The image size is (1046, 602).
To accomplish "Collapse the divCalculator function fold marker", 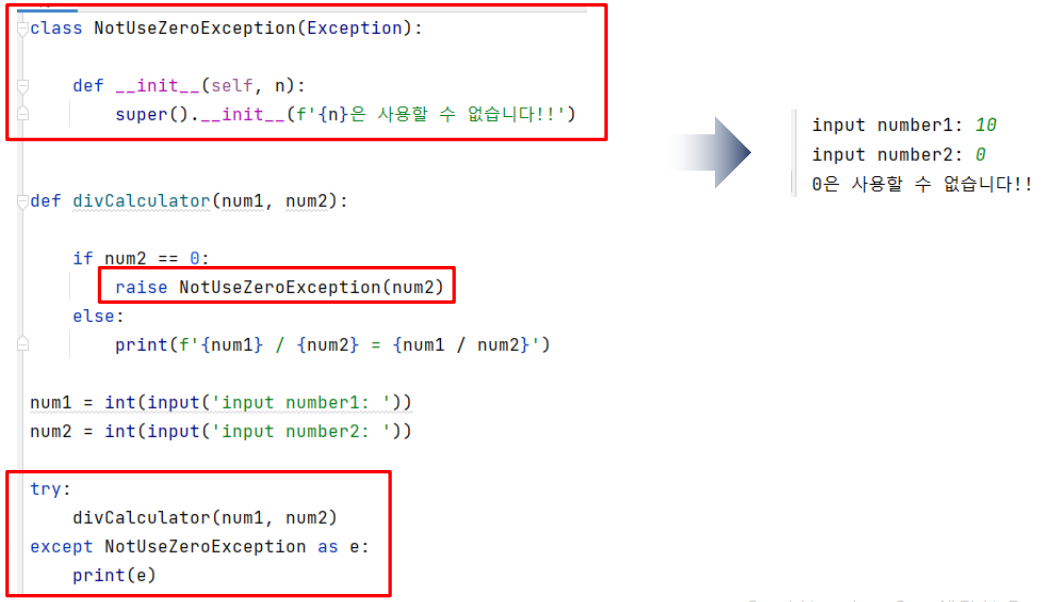I will tap(23, 201).
